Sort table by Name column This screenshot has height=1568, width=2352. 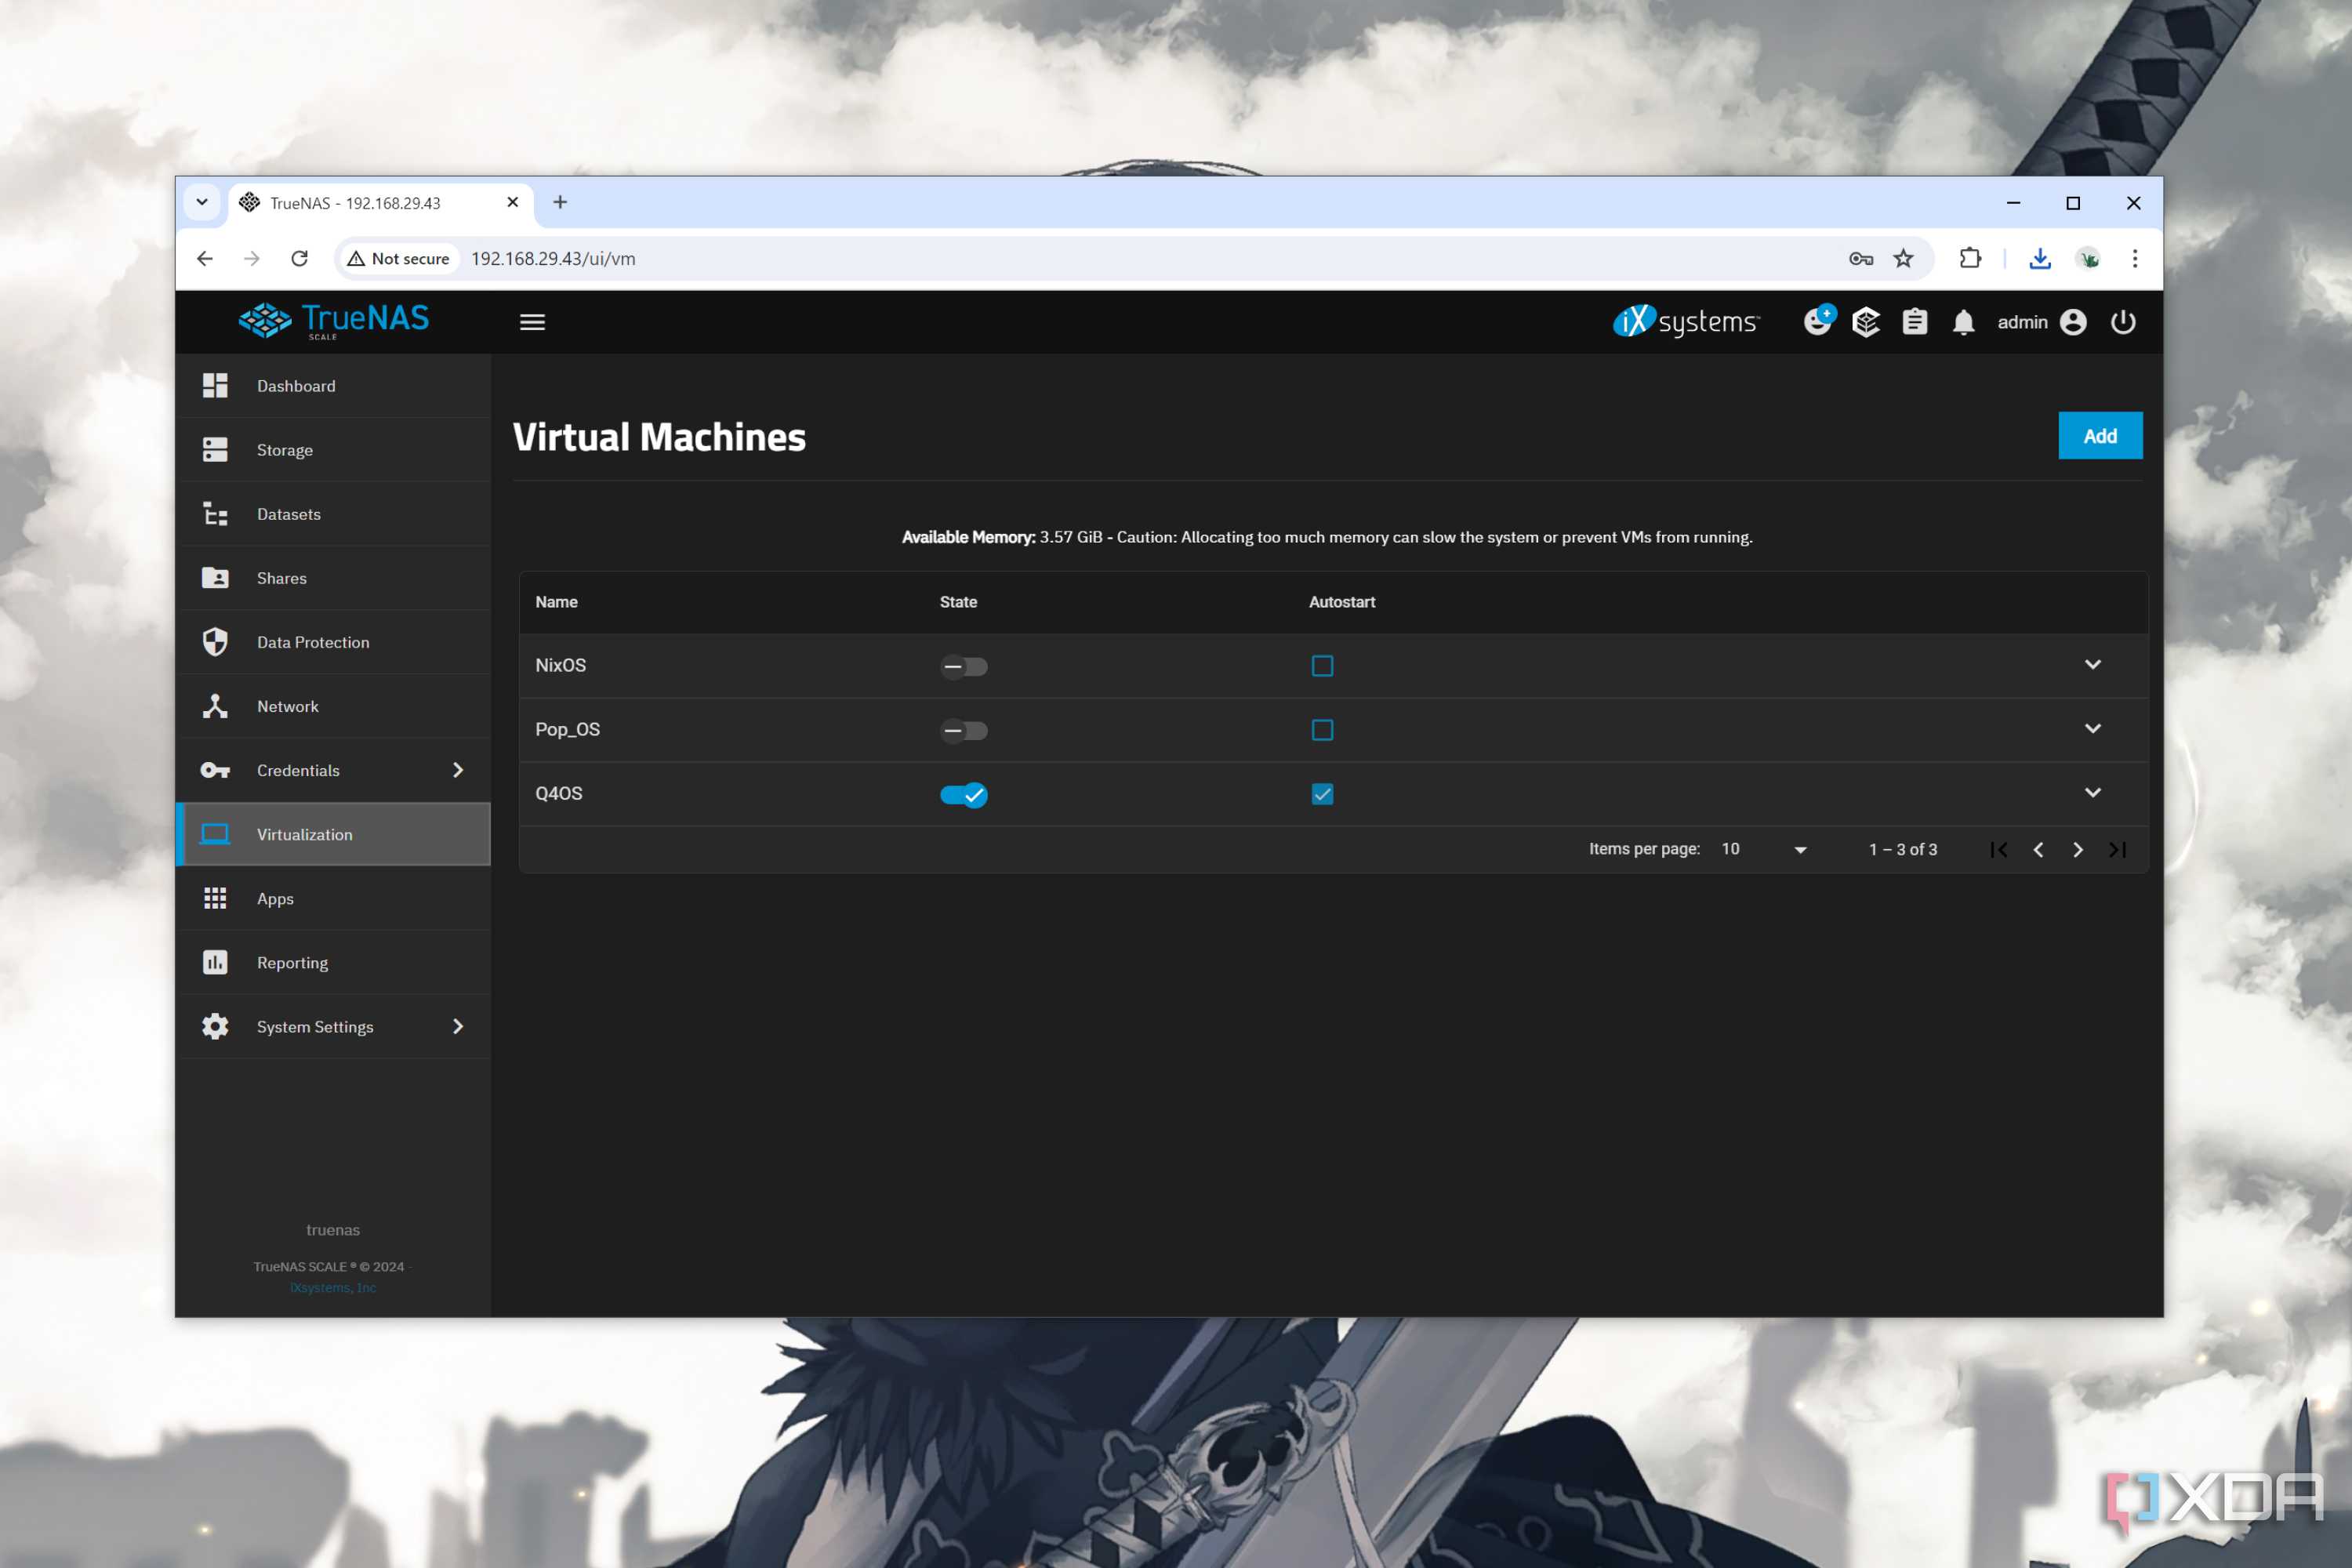click(x=556, y=602)
